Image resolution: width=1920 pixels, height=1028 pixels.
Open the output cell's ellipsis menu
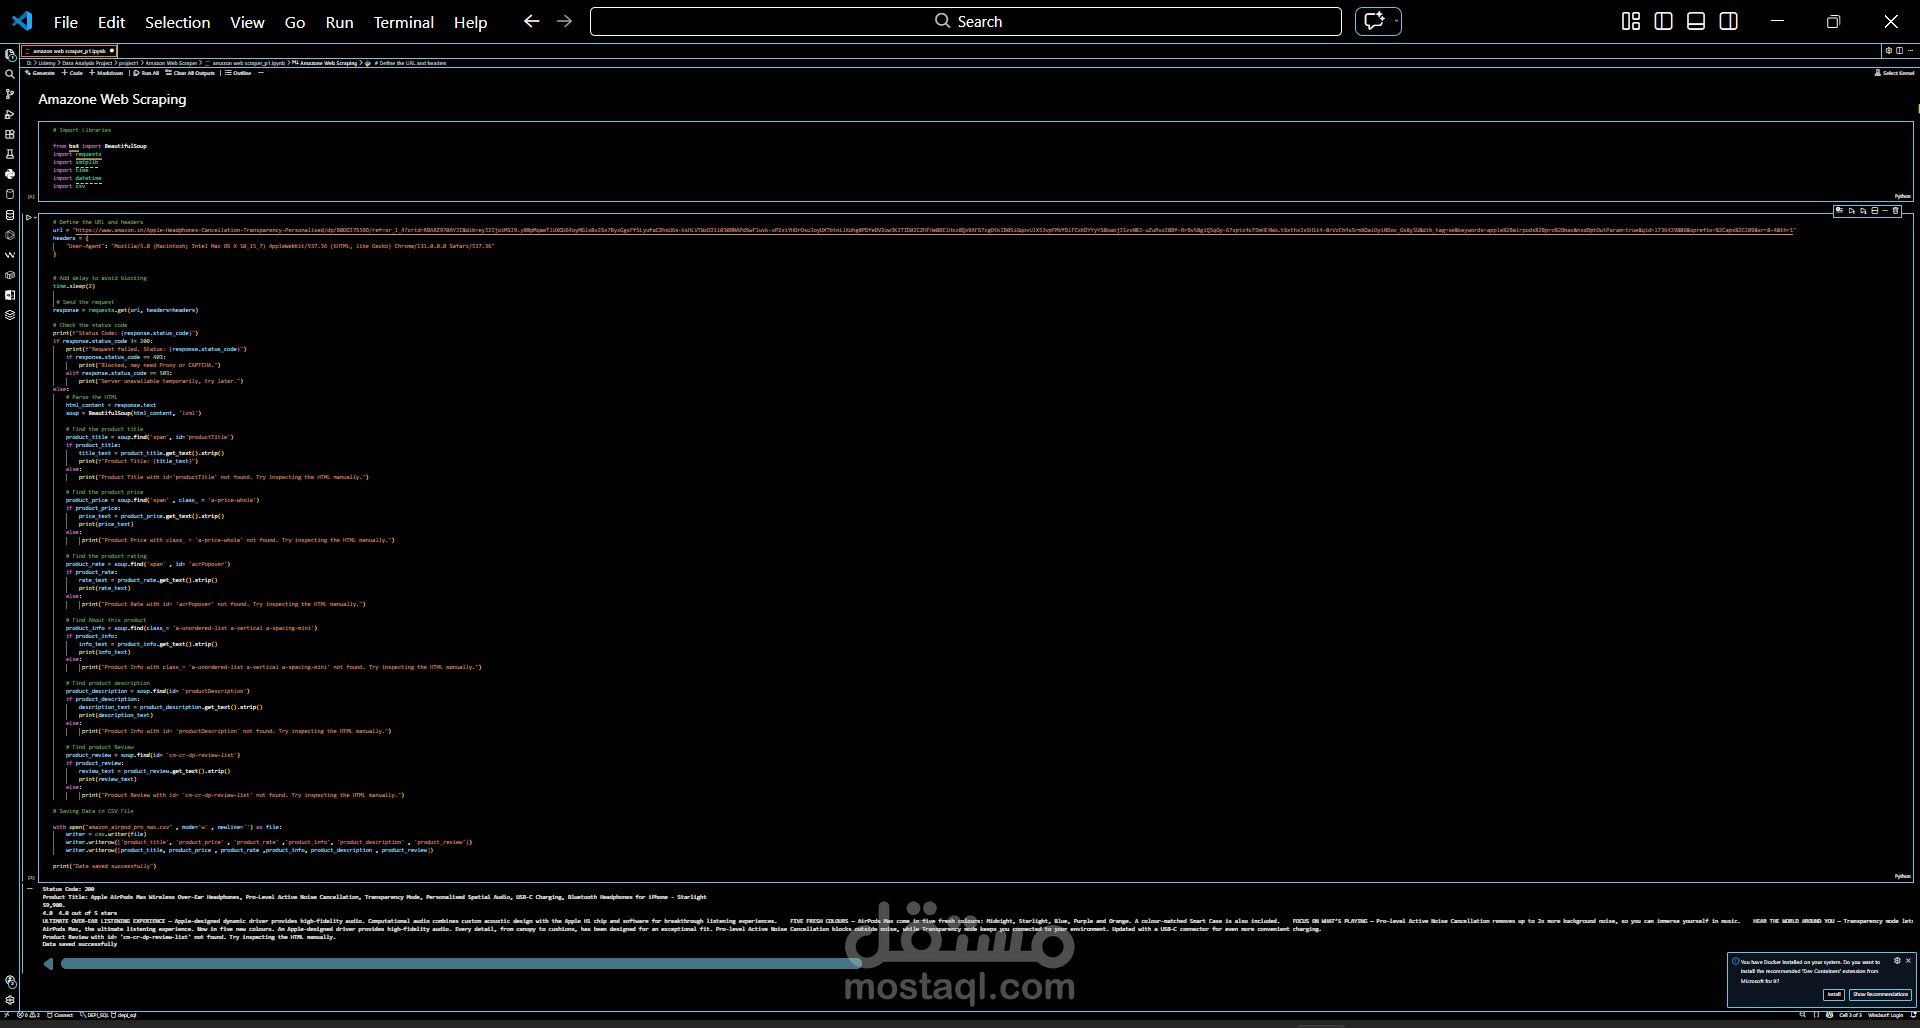(x=30, y=888)
